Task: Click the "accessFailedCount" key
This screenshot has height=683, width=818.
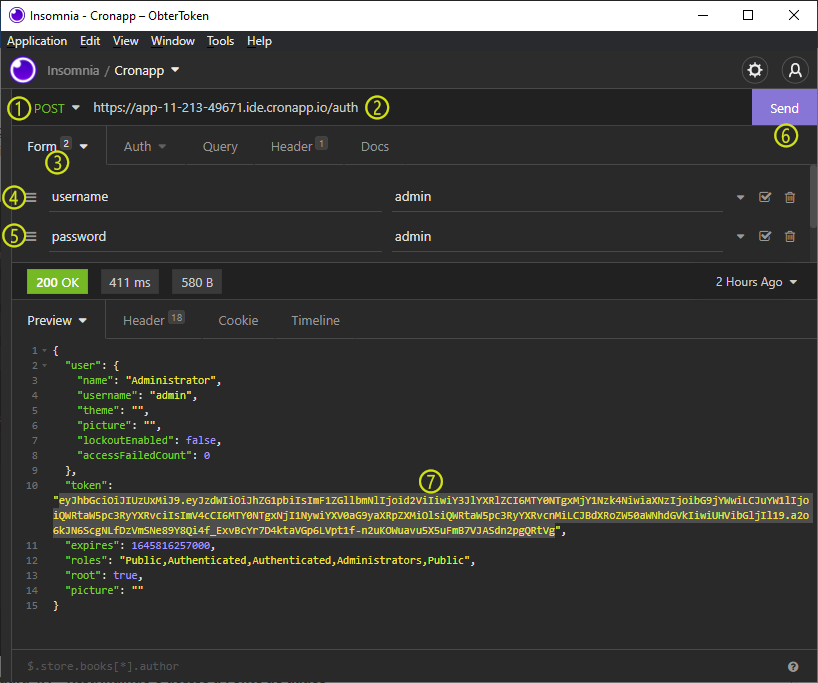Action: pos(135,456)
